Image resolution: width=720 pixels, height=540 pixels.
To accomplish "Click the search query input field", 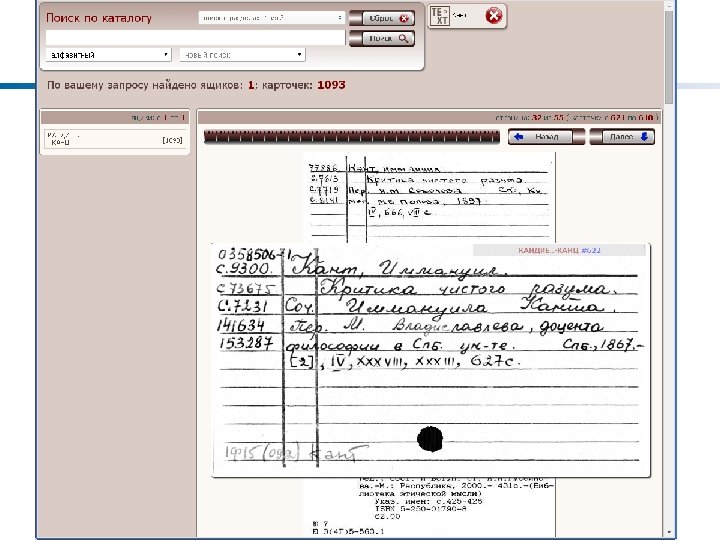I will pyautogui.click(x=195, y=38).
